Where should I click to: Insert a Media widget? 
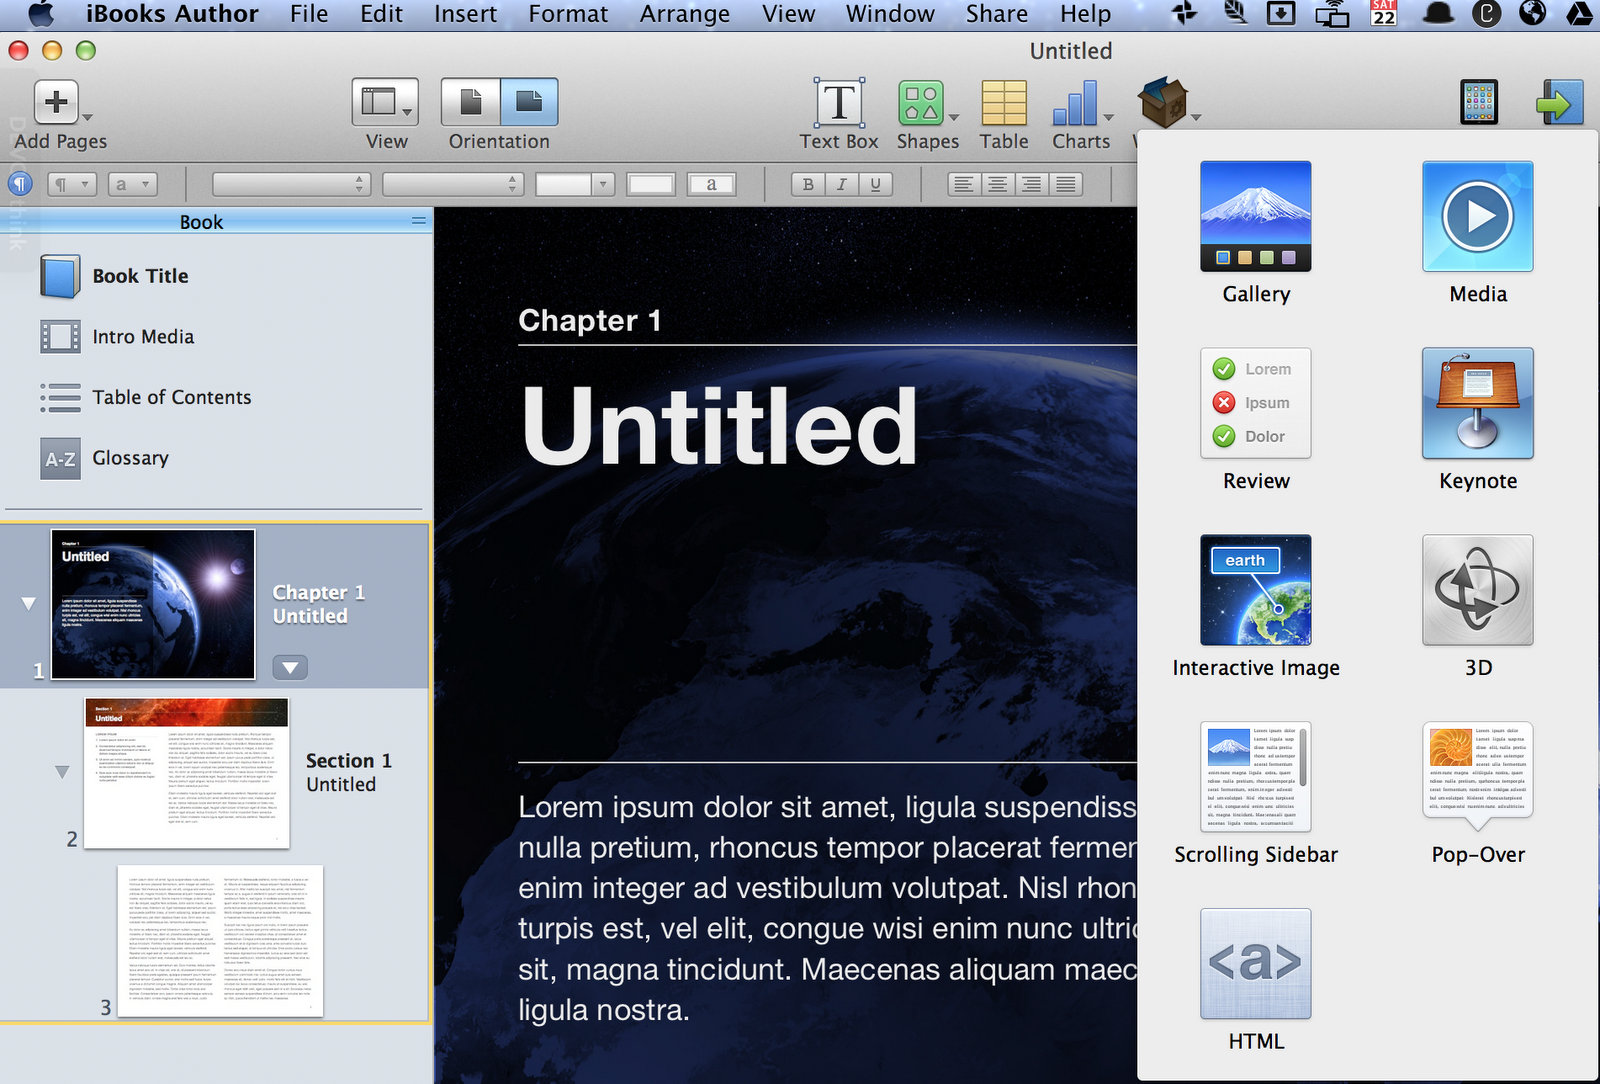click(1477, 217)
